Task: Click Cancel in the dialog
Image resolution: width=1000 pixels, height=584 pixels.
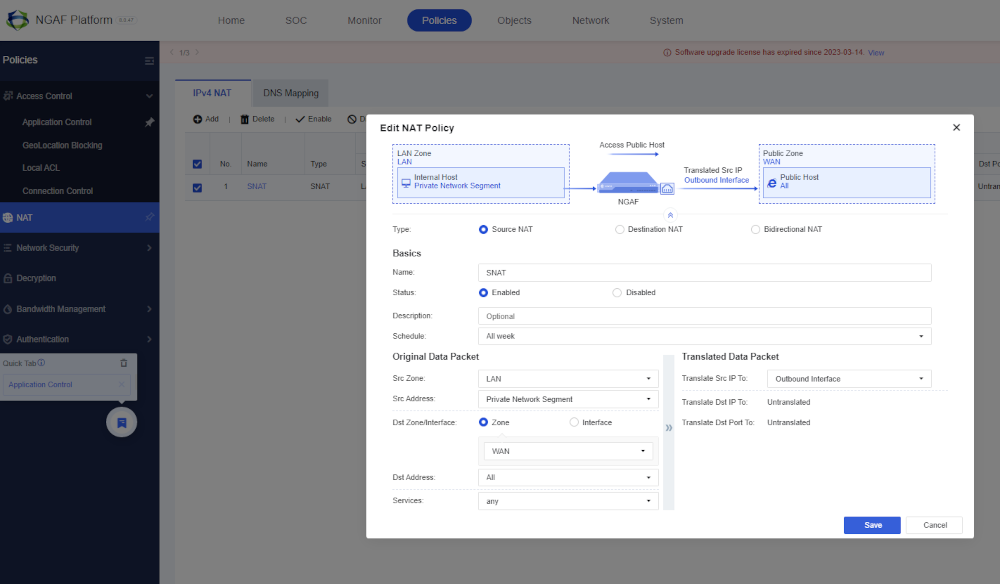Action: pyautogui.click(x=935, y=525)
